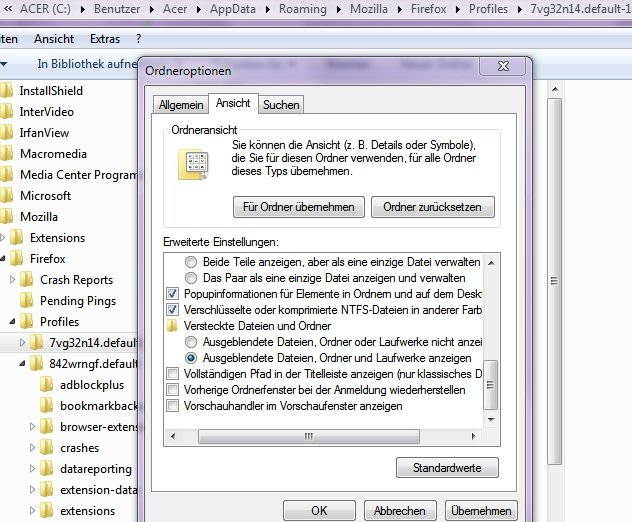This screenshot has height=522, width=632.
Task: Click the Pending Pings folder icon
Action: click(x=27, y=300)
